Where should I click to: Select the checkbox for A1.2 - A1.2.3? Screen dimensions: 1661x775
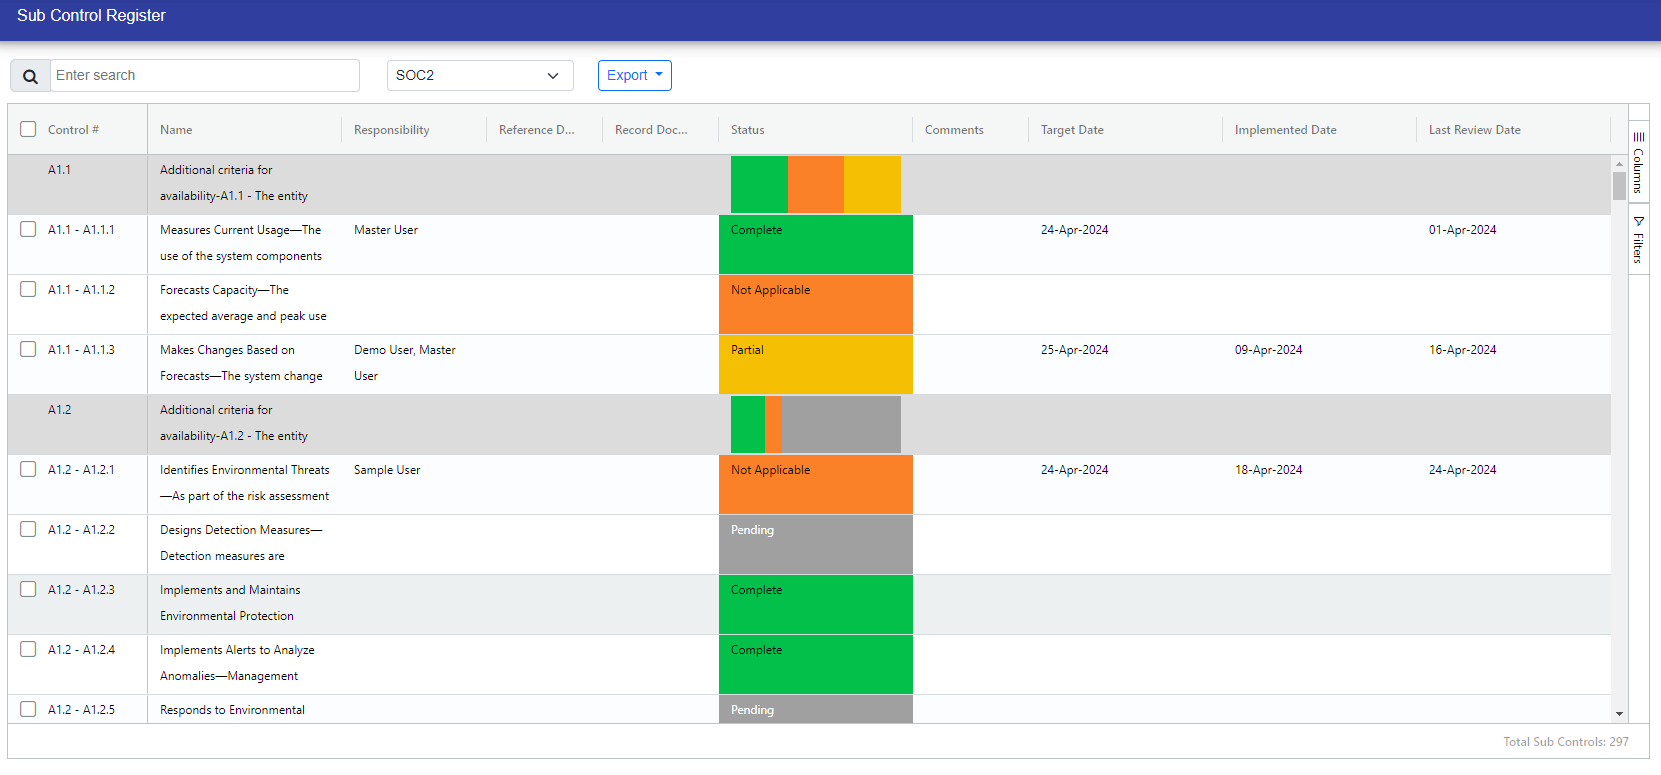[28, 589]
